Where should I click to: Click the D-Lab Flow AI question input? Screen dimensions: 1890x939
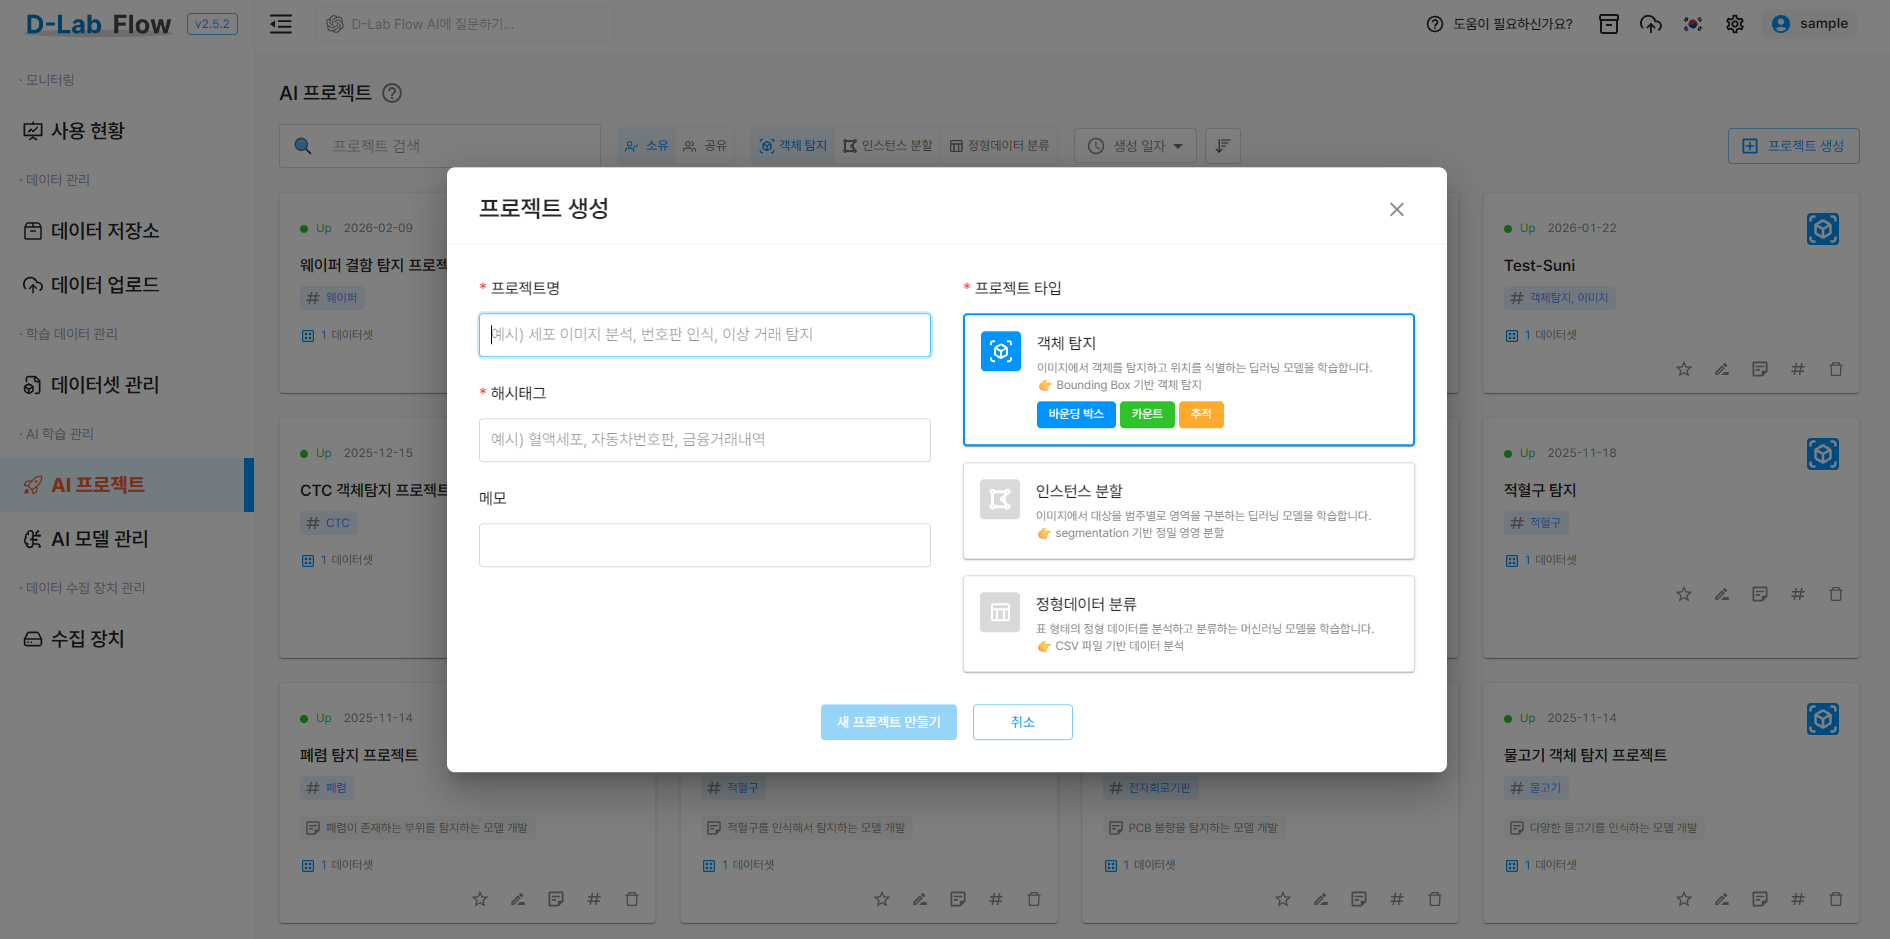[465, 24]
